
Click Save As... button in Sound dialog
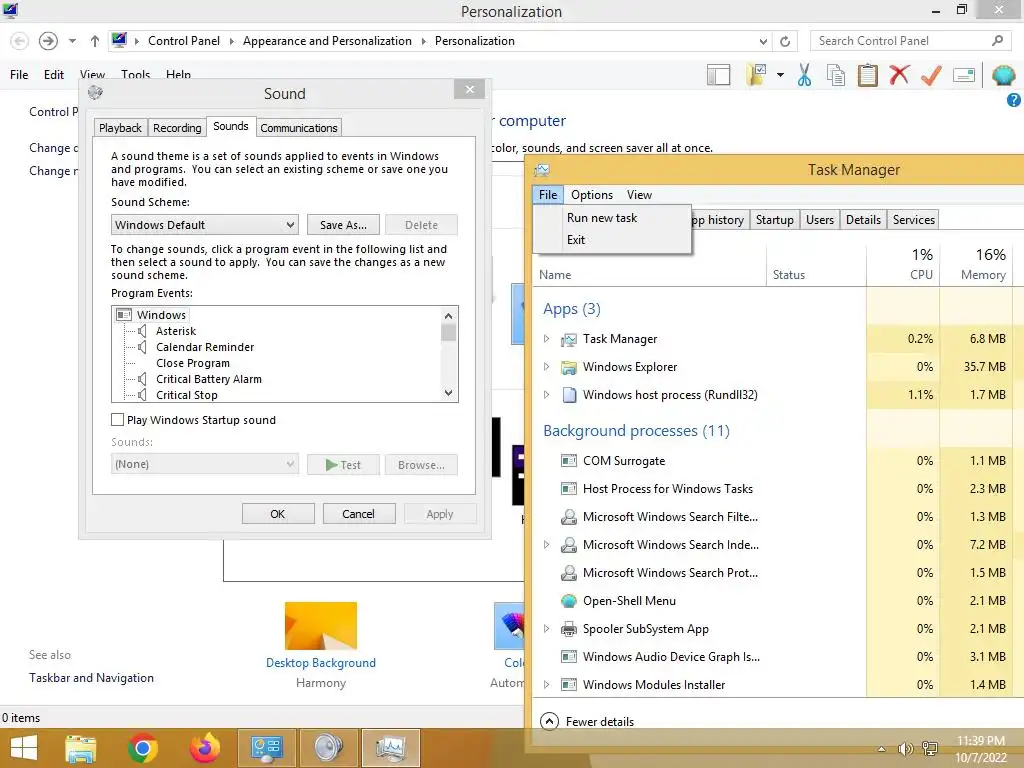pos(344,225)
